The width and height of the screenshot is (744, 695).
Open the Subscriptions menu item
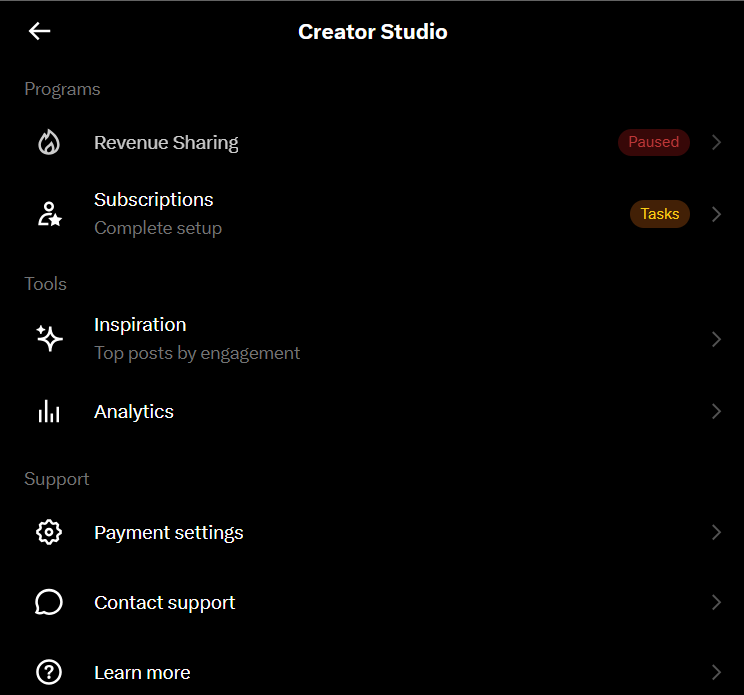click(x=372, y=214)
